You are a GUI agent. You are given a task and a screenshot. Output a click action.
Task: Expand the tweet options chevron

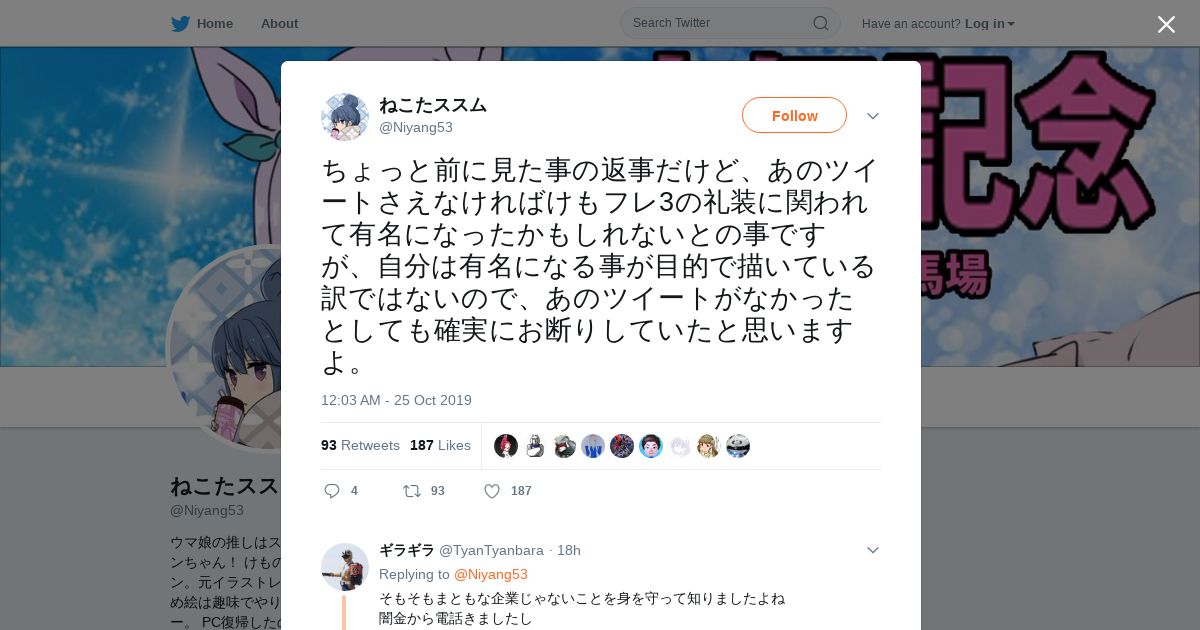coord(872,116)
